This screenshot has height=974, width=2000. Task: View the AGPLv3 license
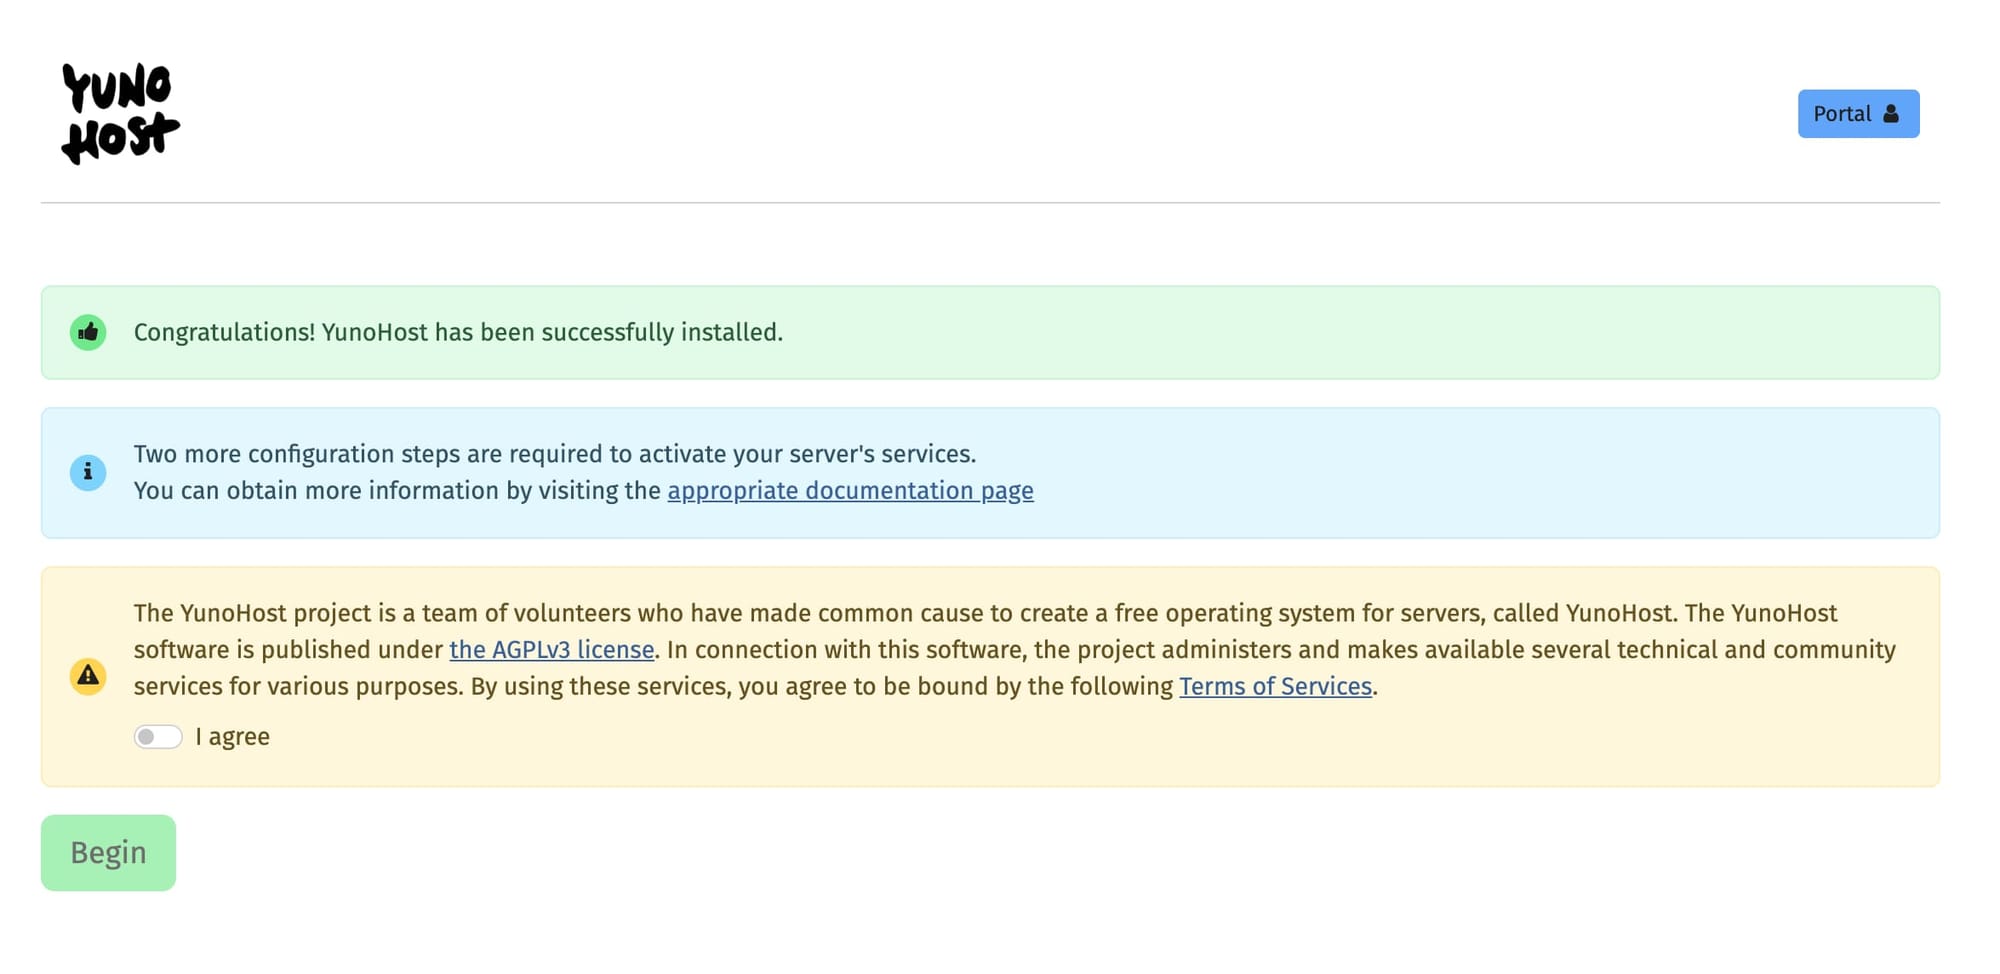(x=552, y=649)
